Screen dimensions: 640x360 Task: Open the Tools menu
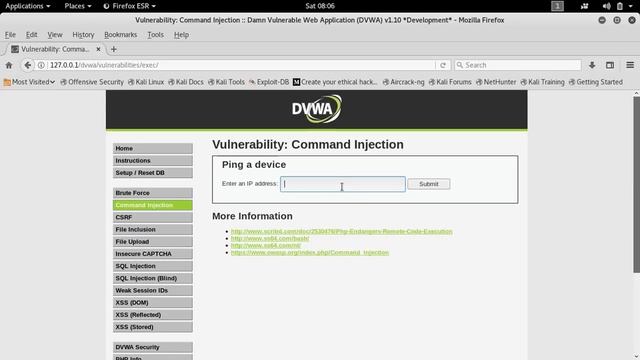coord(156,35)
